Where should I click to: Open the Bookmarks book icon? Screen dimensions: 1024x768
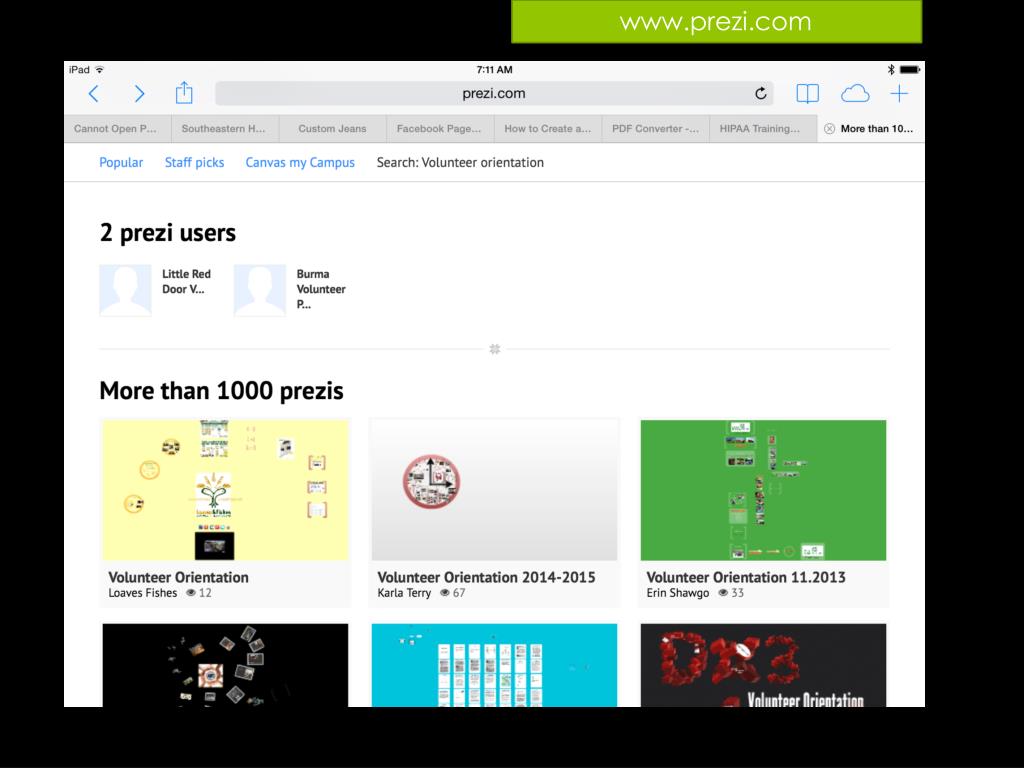pos(807,93)
